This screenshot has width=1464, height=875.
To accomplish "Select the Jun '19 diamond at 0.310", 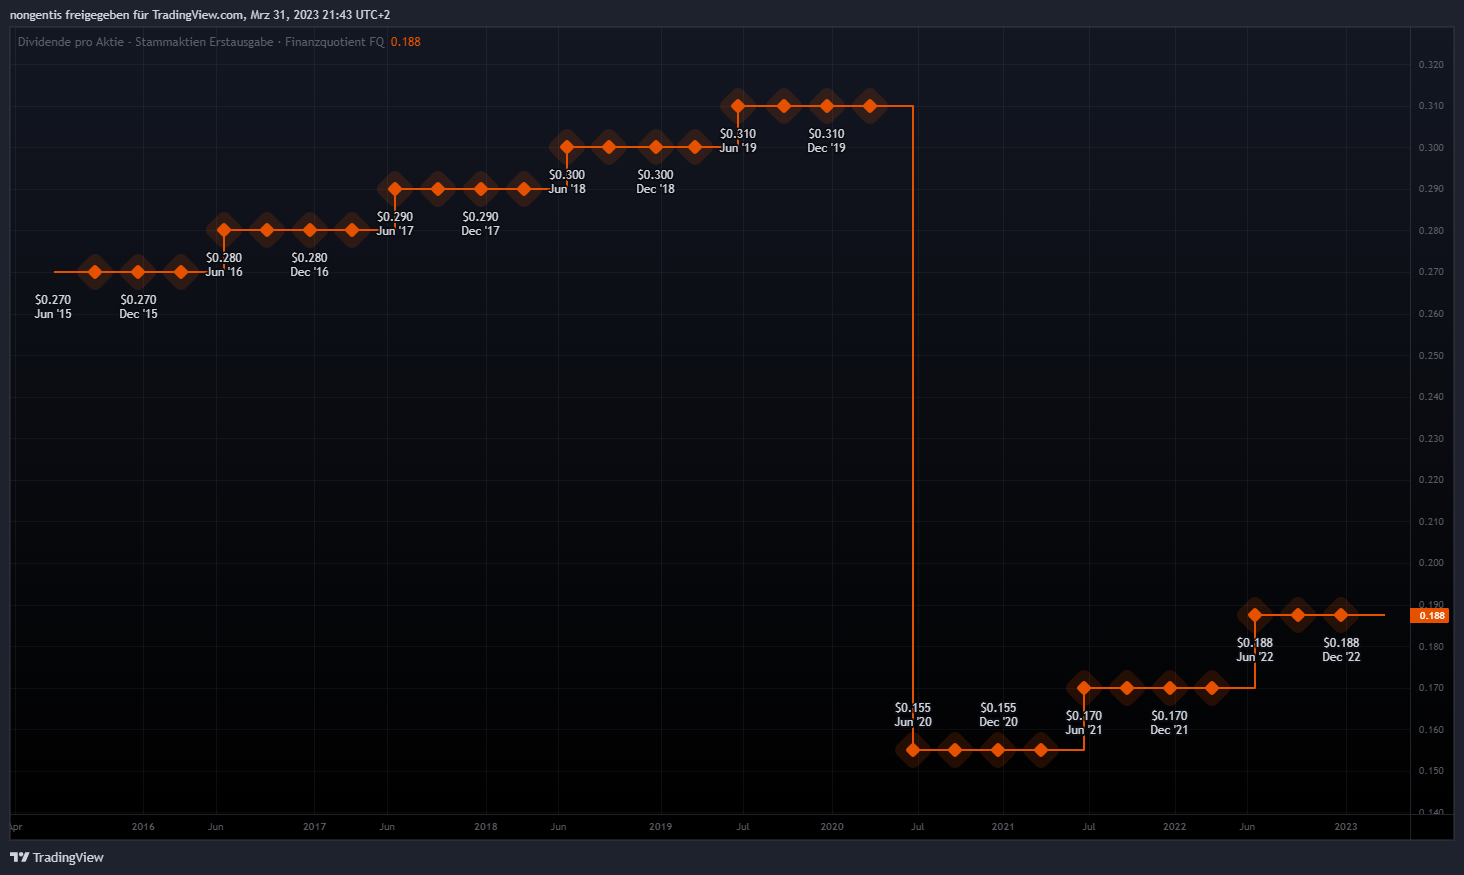I will tap(738, 106).
